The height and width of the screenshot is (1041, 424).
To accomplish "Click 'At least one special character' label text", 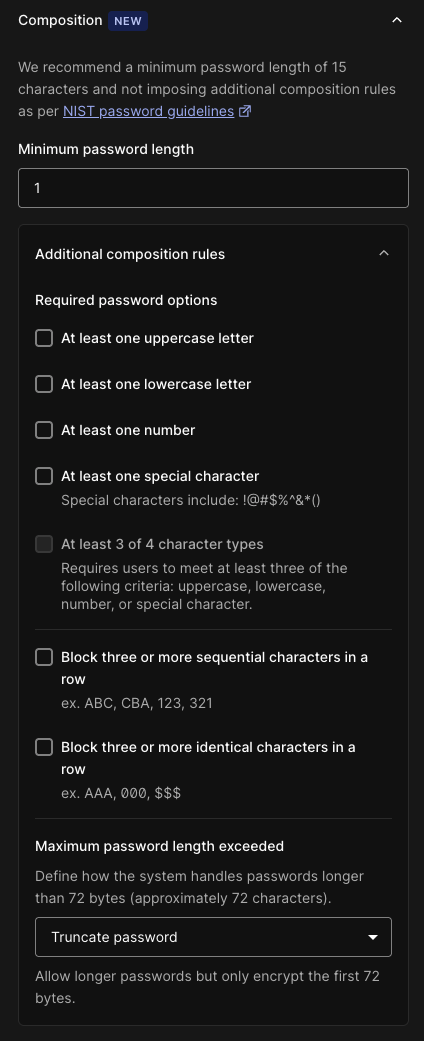I will [160, 476].
